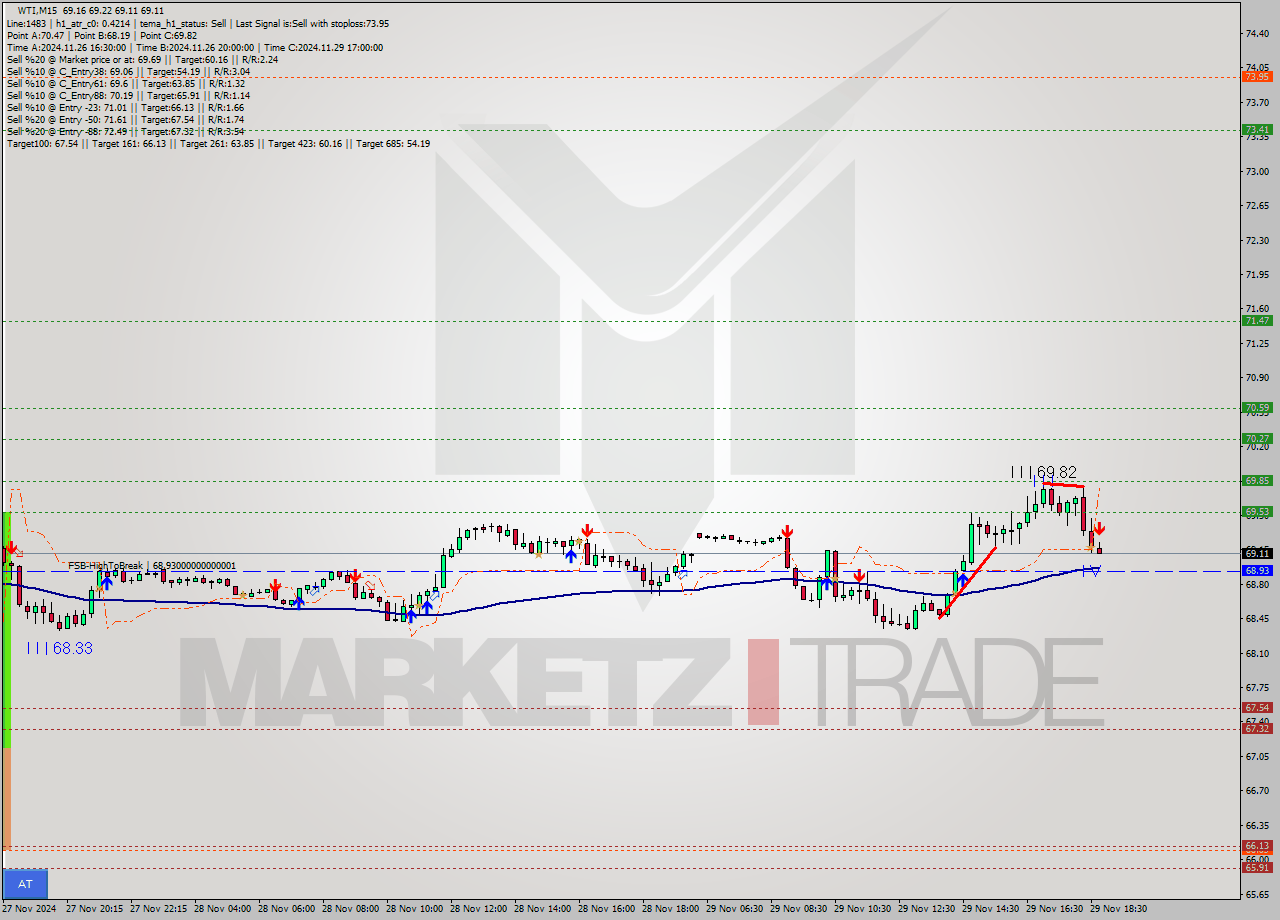The width and height of the screenshot is (1280, 920).
Task: Select the green 73.41 price tag
Action: [x=1257, y=130]
